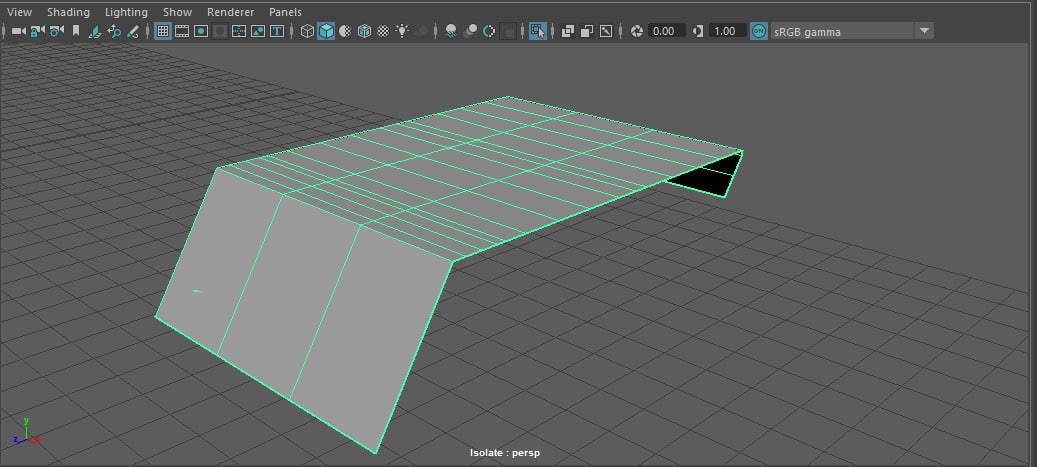Enable Textured display checker icon
Viewport: 1037px width, 467px height.
click(383, 31)
